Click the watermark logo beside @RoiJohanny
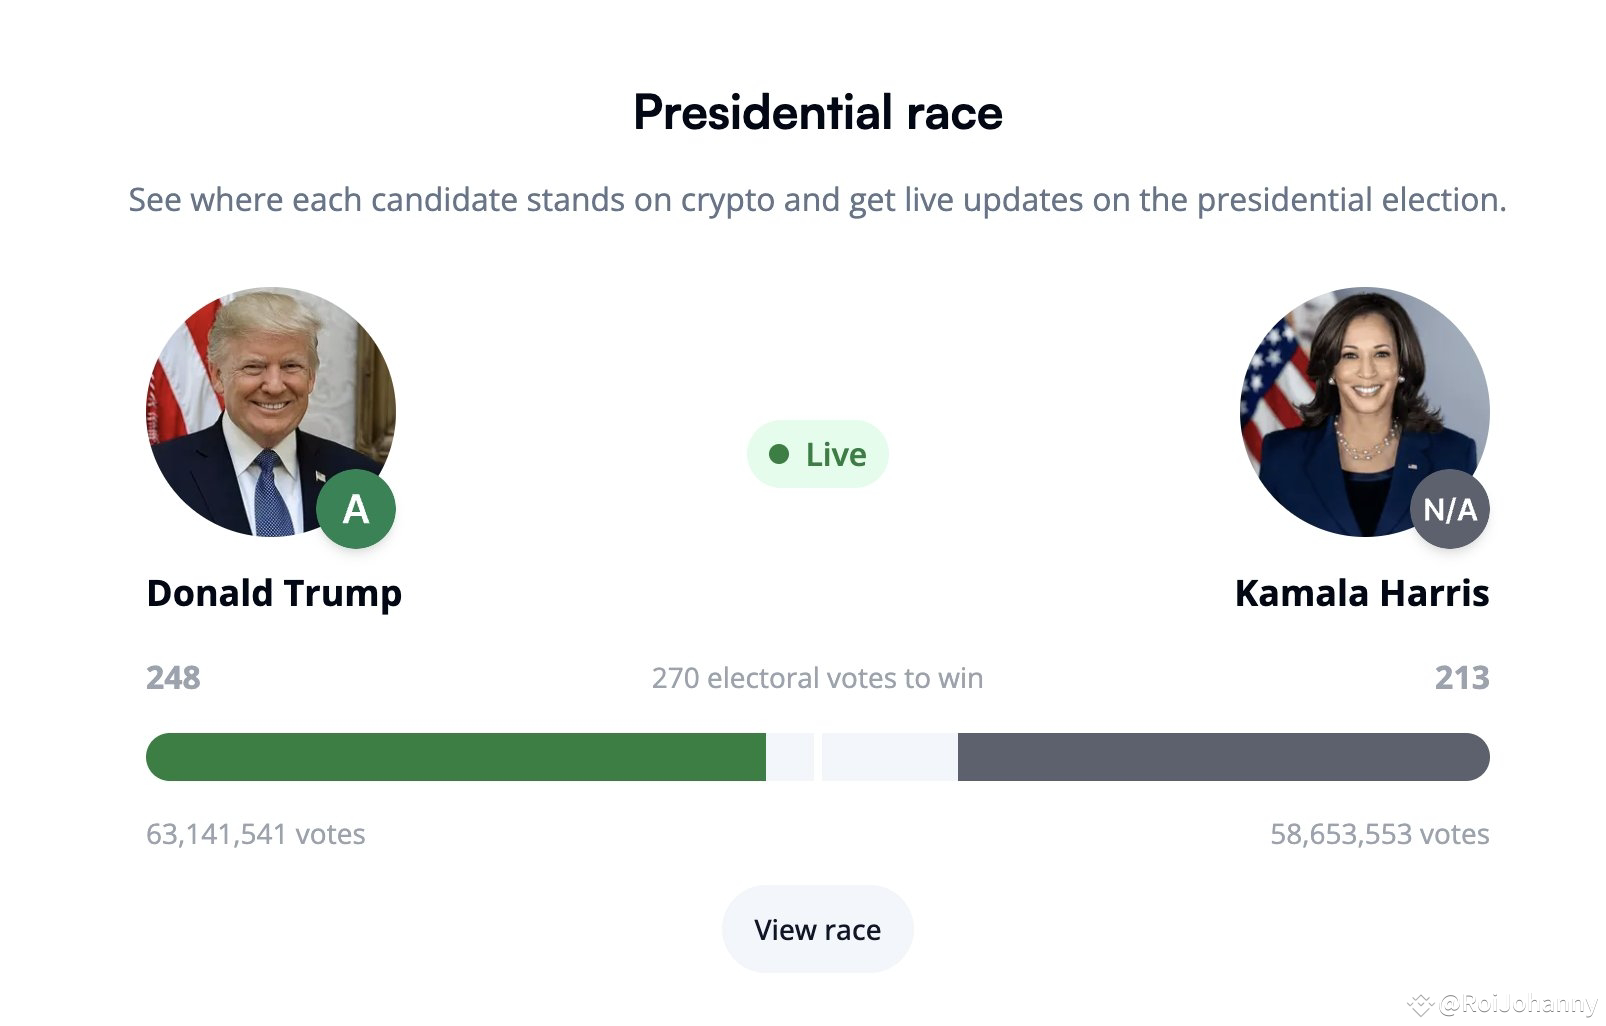Viewport: 1606px width, 1026px height. coord(1420,1003)
